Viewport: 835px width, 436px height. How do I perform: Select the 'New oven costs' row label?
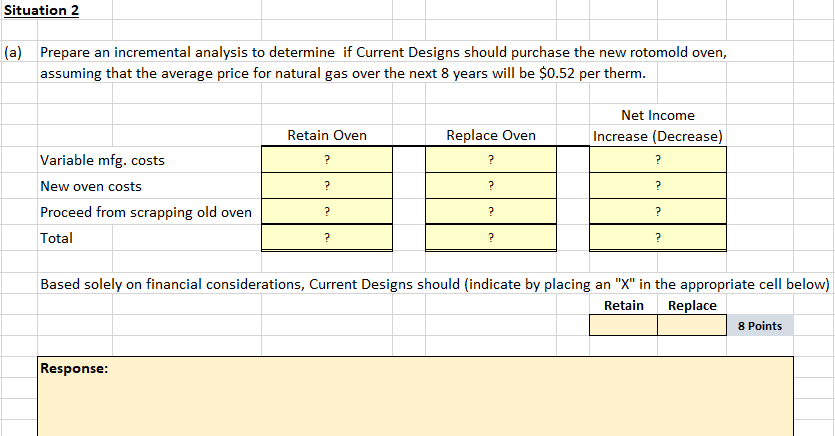91,186
